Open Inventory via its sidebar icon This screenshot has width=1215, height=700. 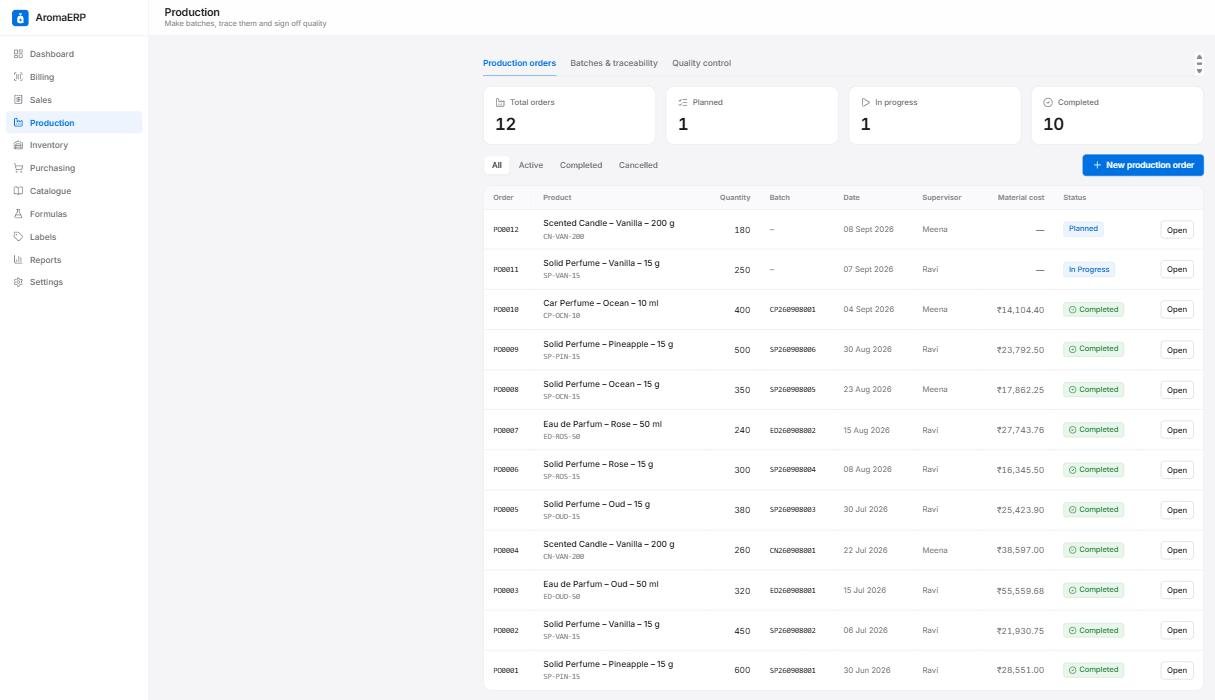pos(18,145)
